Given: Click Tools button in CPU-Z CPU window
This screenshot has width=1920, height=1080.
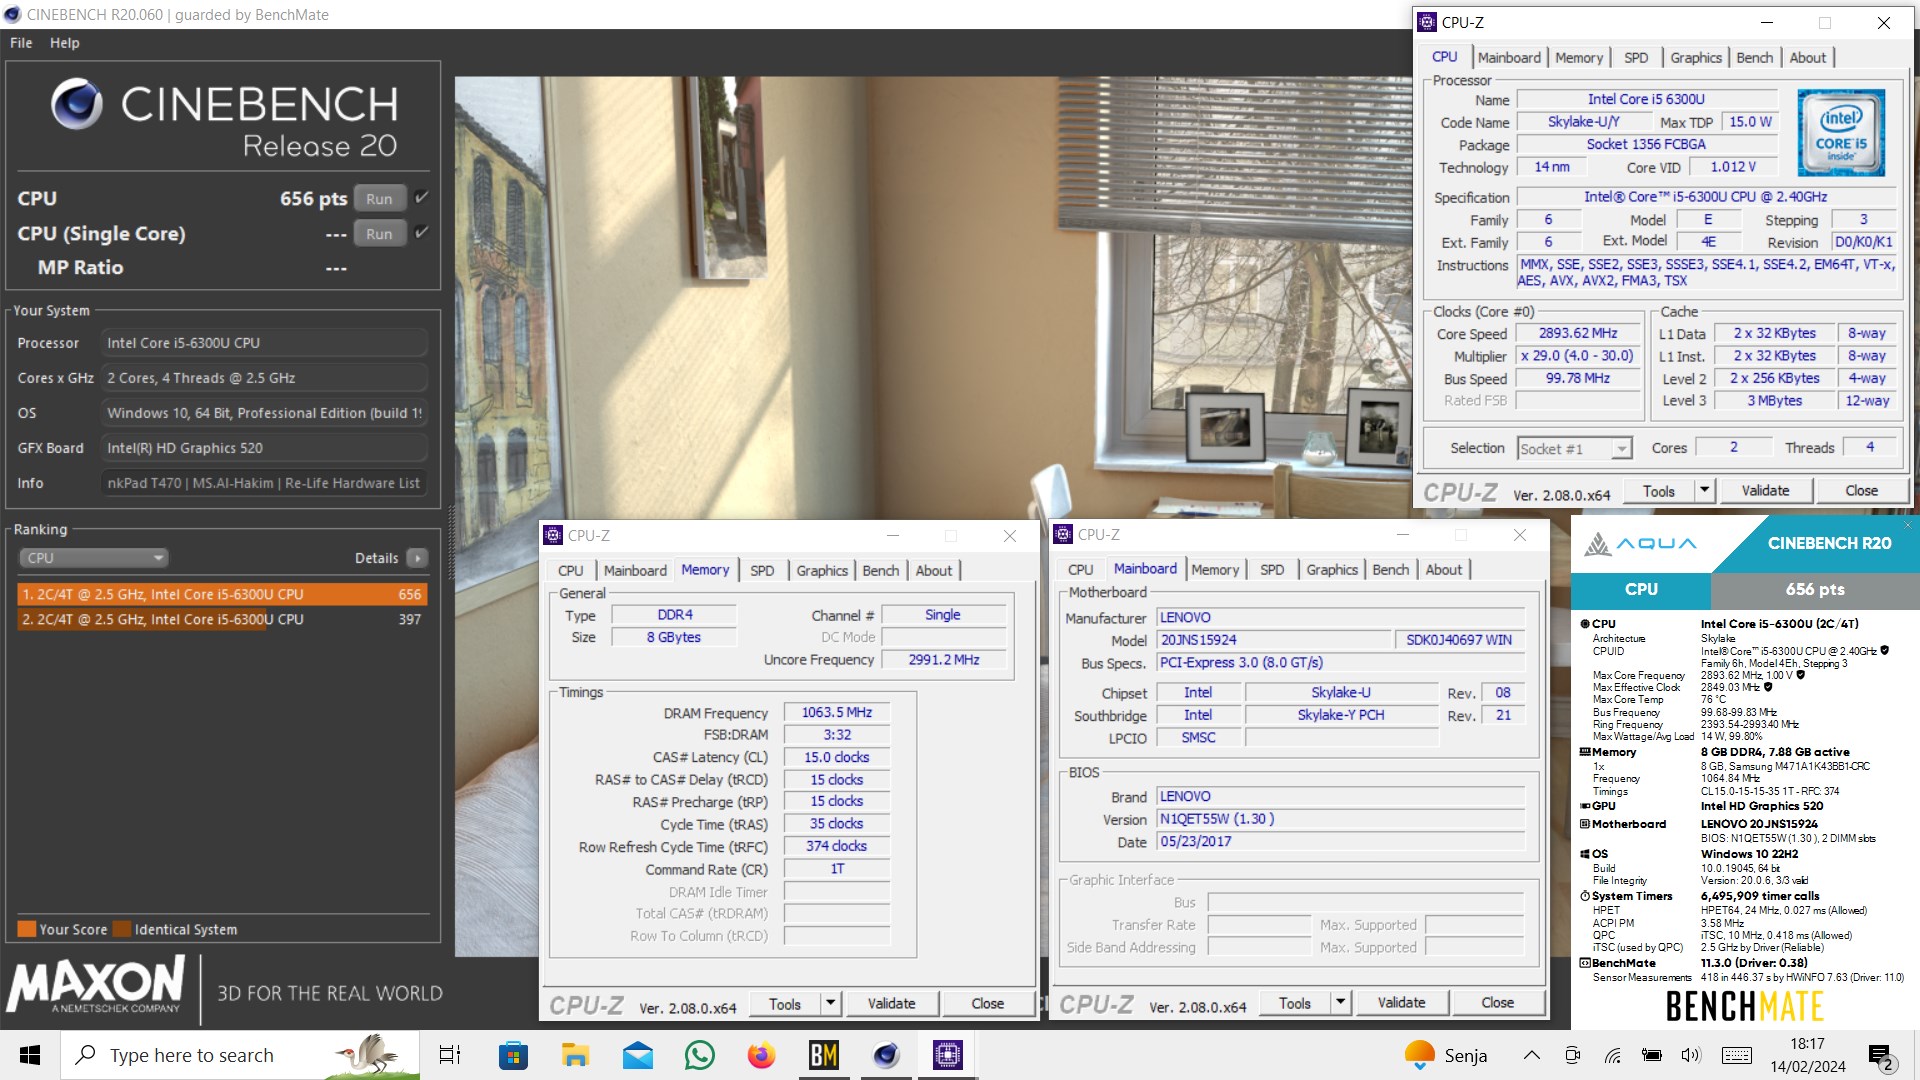Looking at the screenshot, I should [1658, 491].
